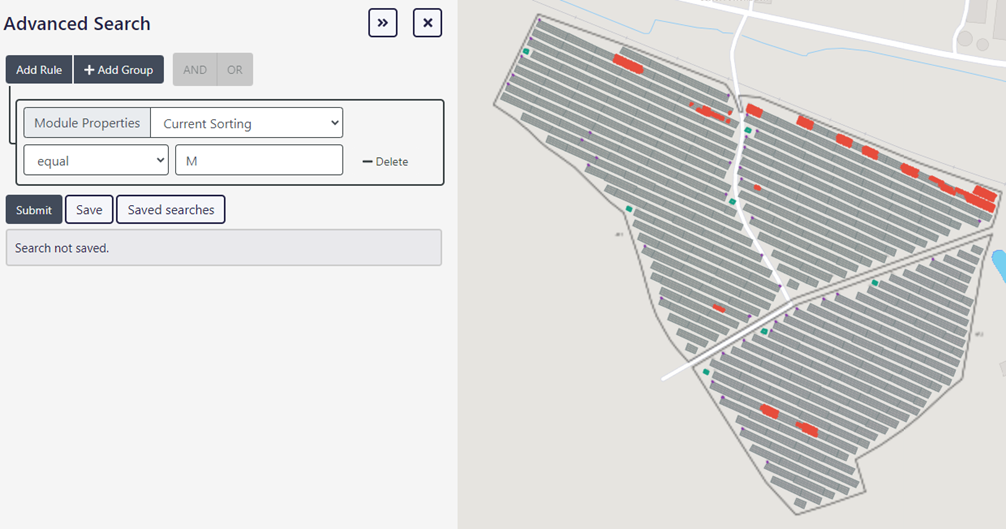Click the Advanced Search heading
This screenshot has height=529, width=1006.
tap(77, 24)
